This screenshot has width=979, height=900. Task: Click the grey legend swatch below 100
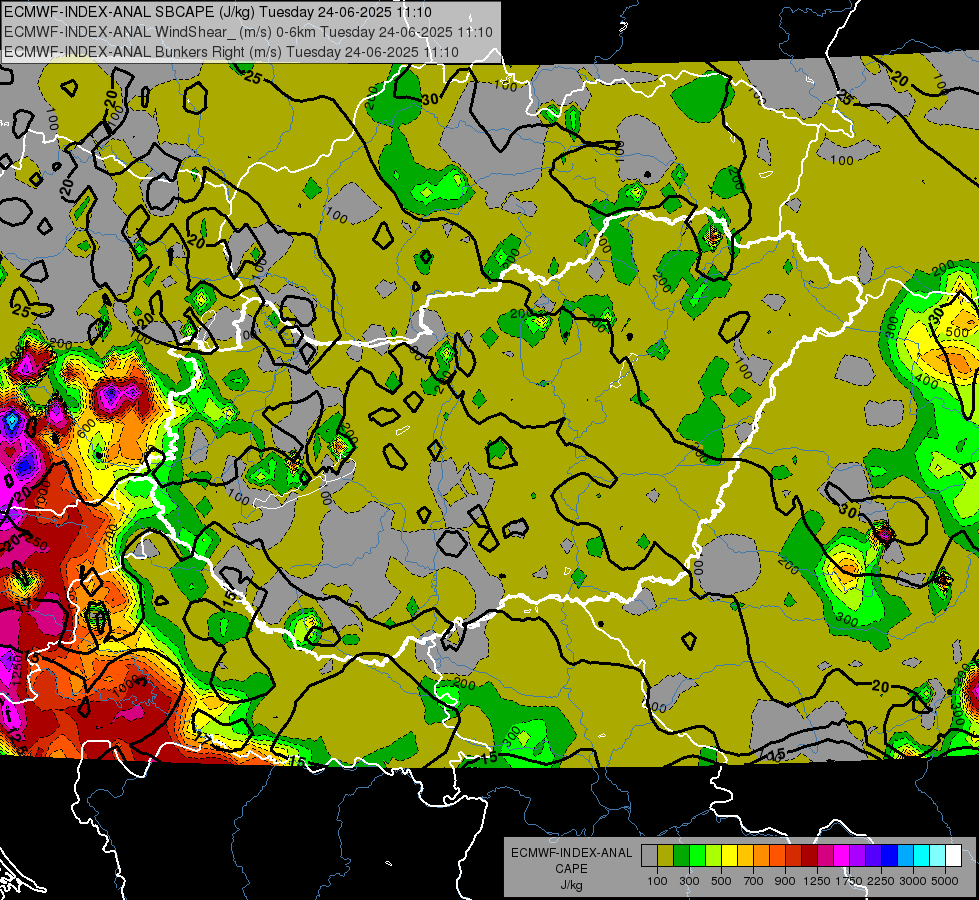[649, 856]
